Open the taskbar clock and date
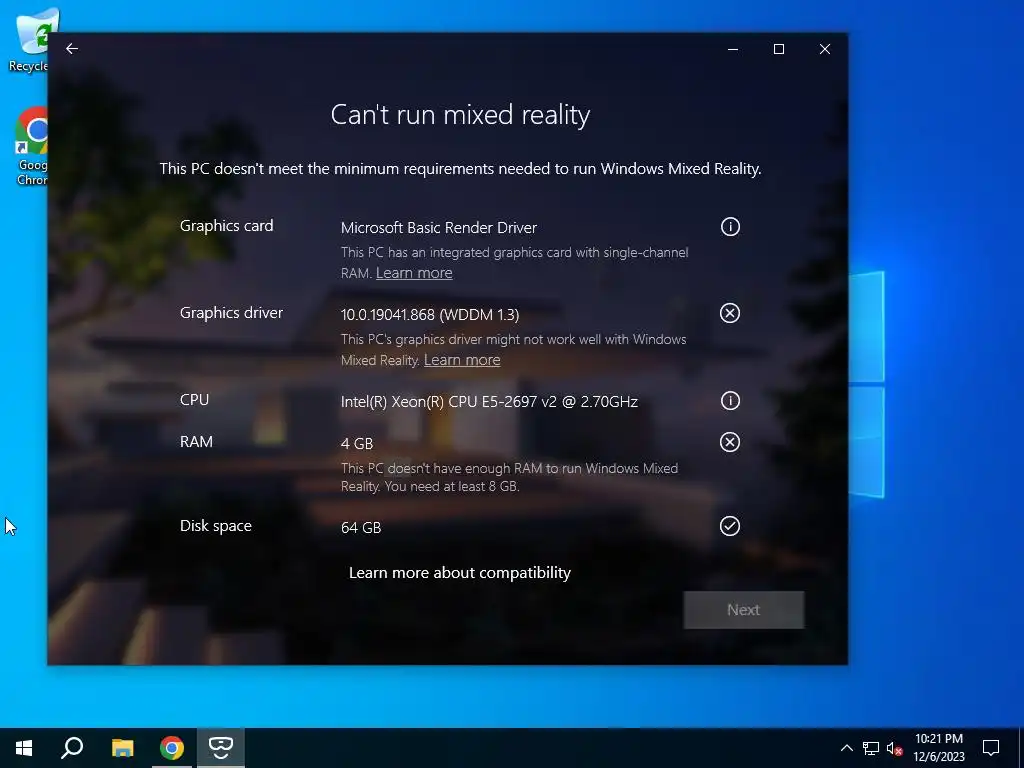This screenshot has width=1024, height=768. [938, 748]
